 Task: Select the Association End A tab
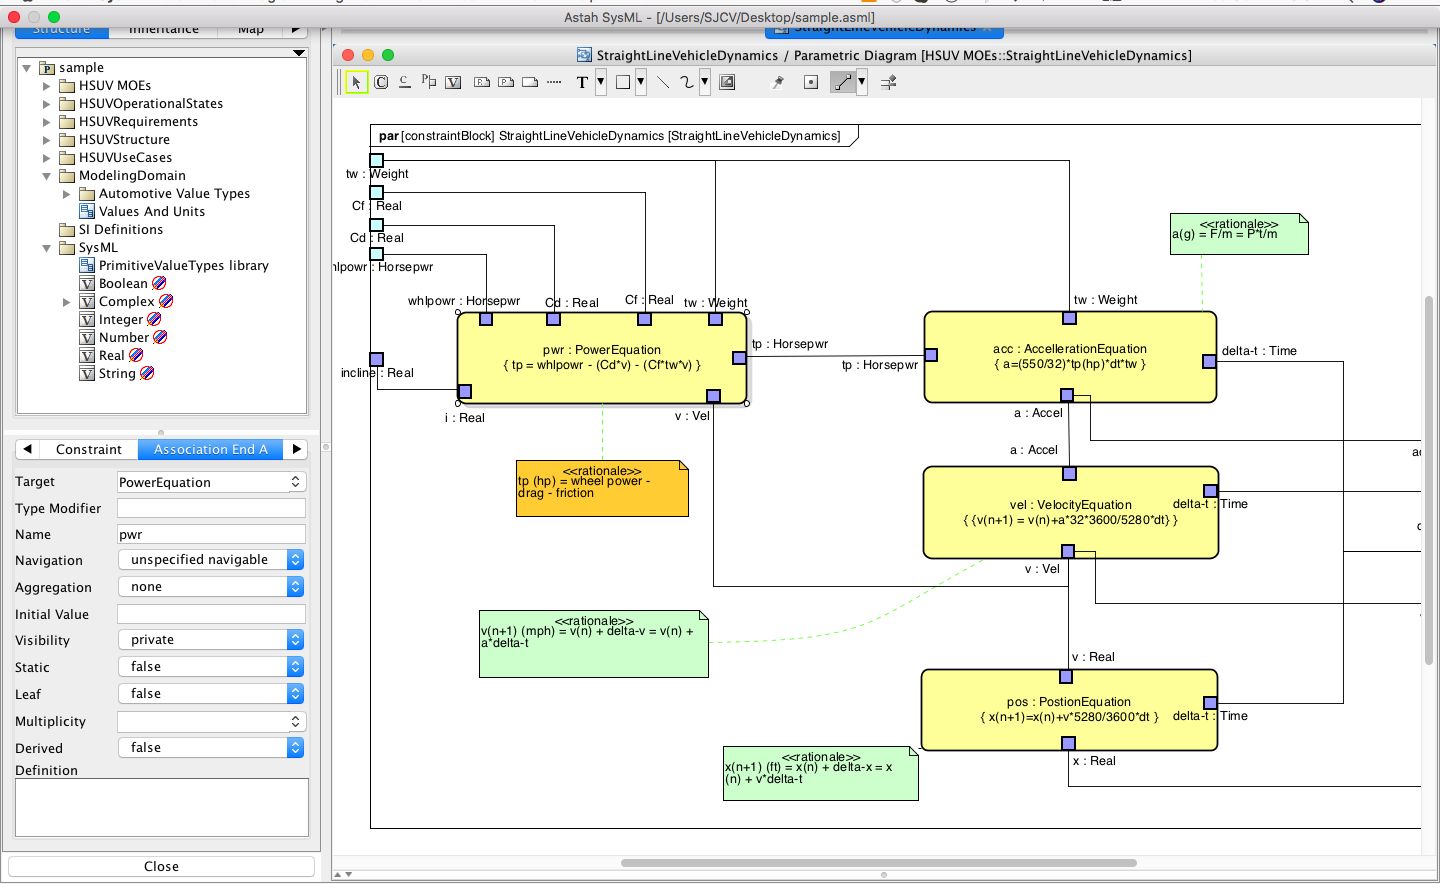(211, 450)
